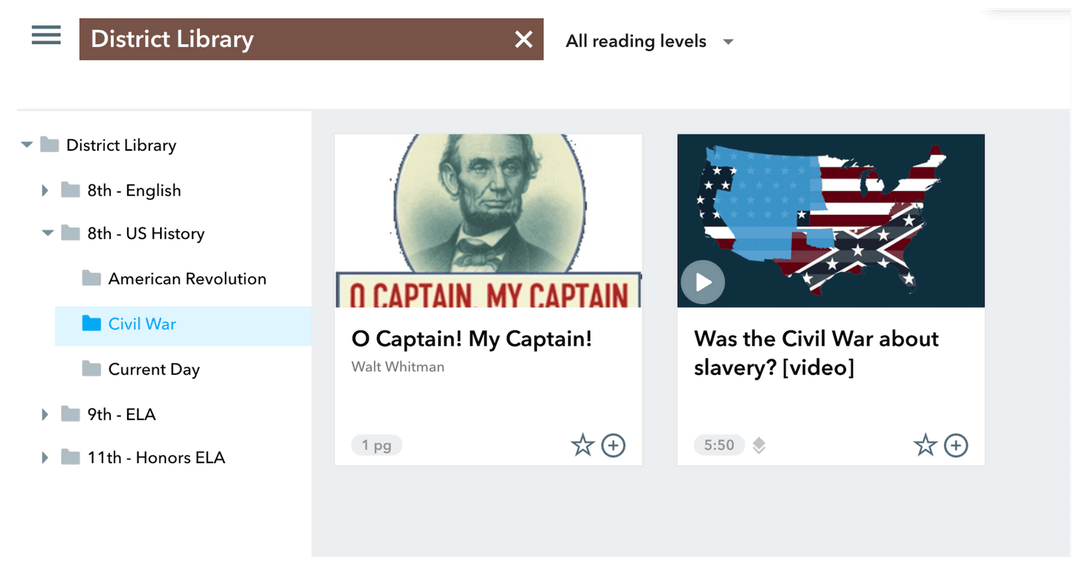Select the Civil War folder
The width and height of the screenshot is (1080, 568).
click(x=142, y=324)
